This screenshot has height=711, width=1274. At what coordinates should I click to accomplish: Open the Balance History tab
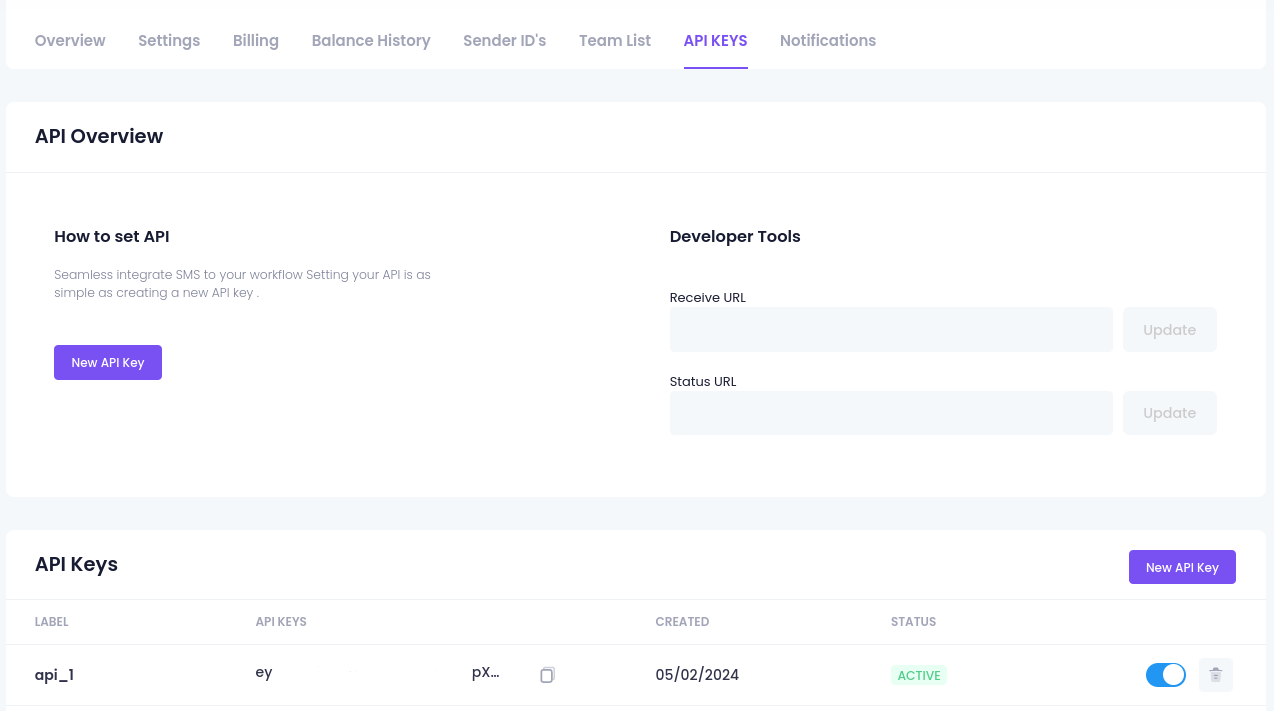(371, 41)
